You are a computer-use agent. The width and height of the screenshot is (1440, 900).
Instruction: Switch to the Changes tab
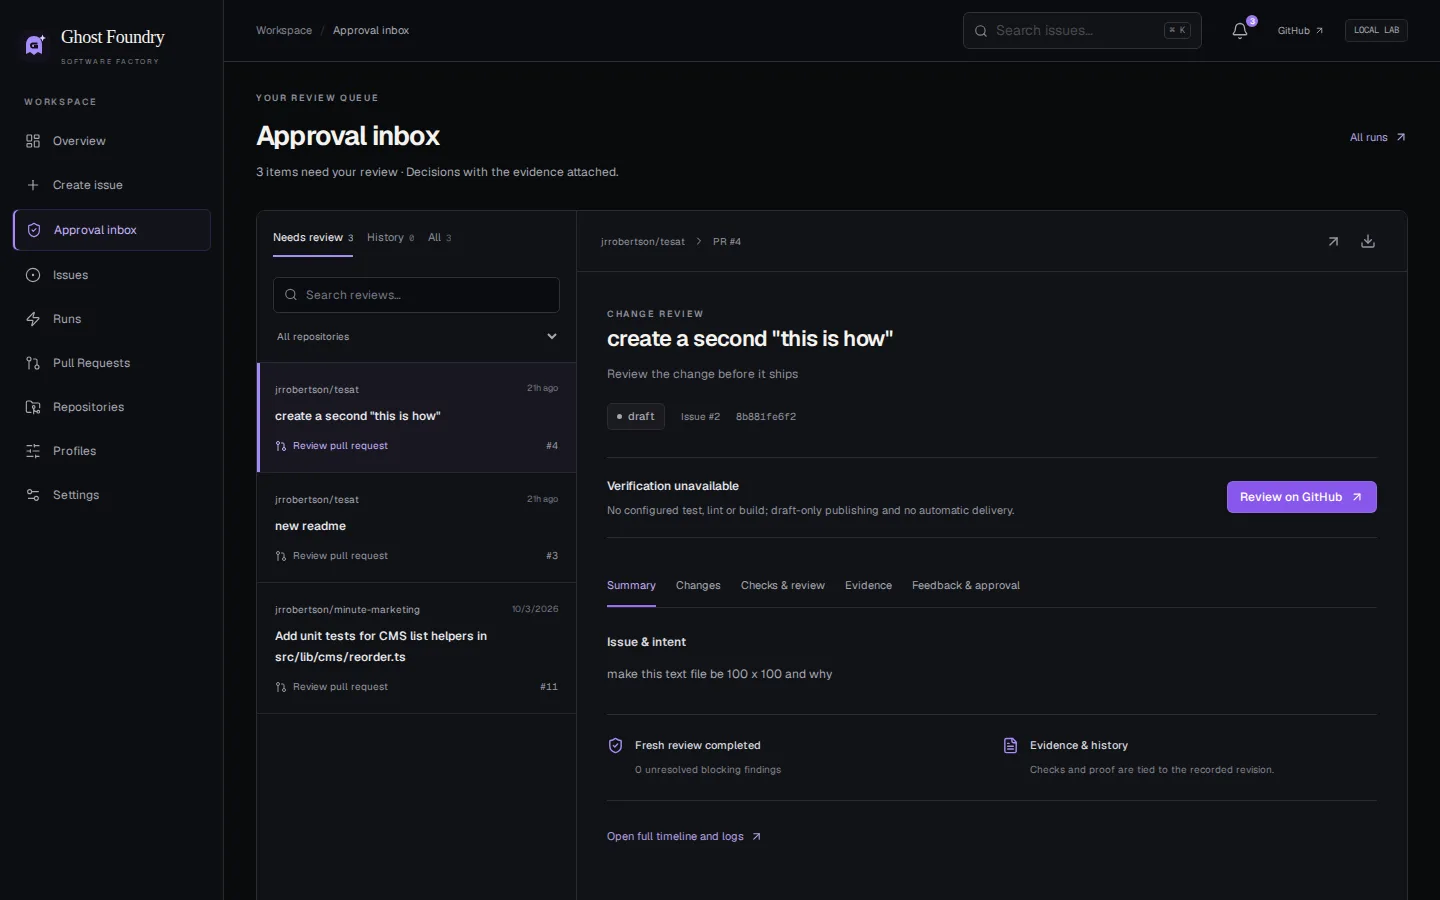(698, 586)
